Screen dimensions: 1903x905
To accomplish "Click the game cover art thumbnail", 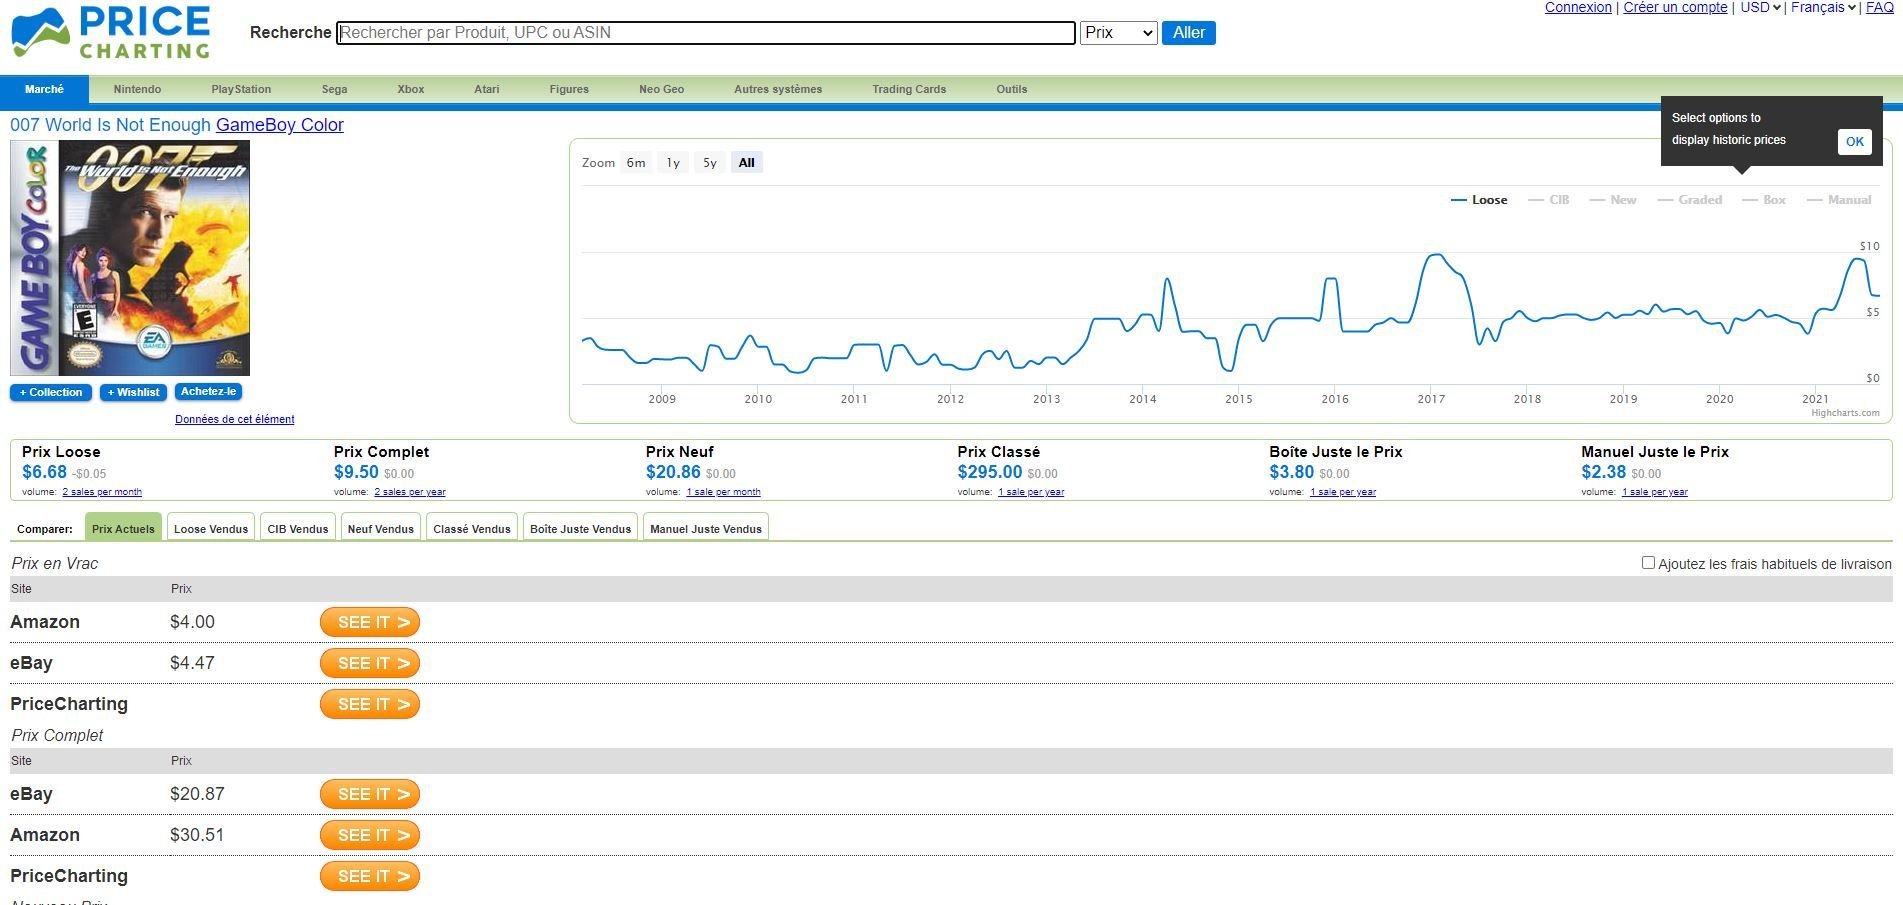I will click(x=130, y=258).
